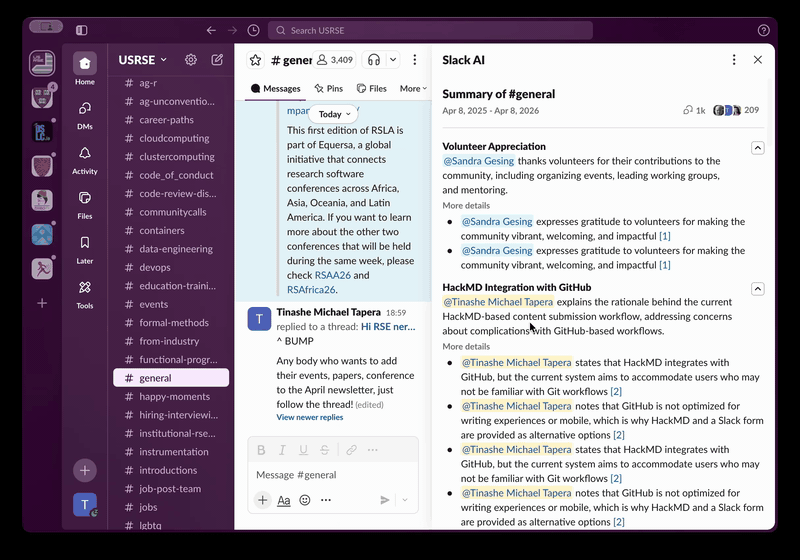800x560 pixels.
Task: Open the Today date jump dropdown
Action: click(334, 114)
